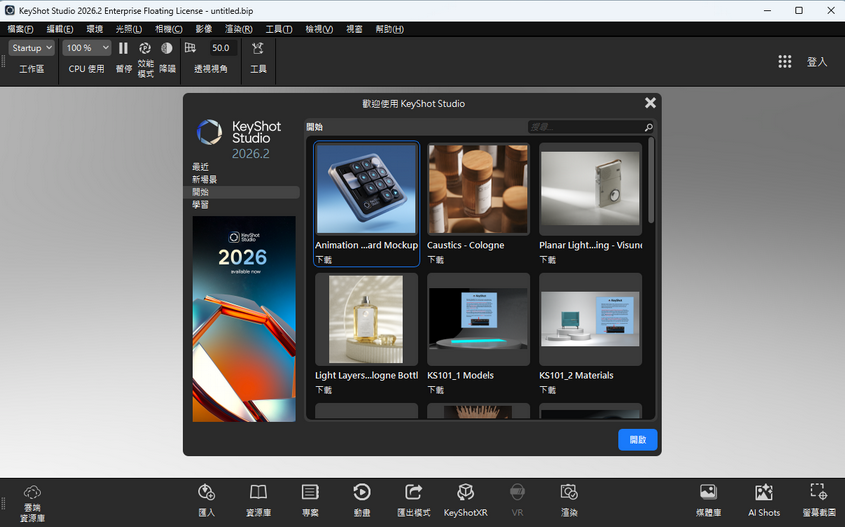
Task: Open the KeyShotXR cube icon
Action: 465,492
